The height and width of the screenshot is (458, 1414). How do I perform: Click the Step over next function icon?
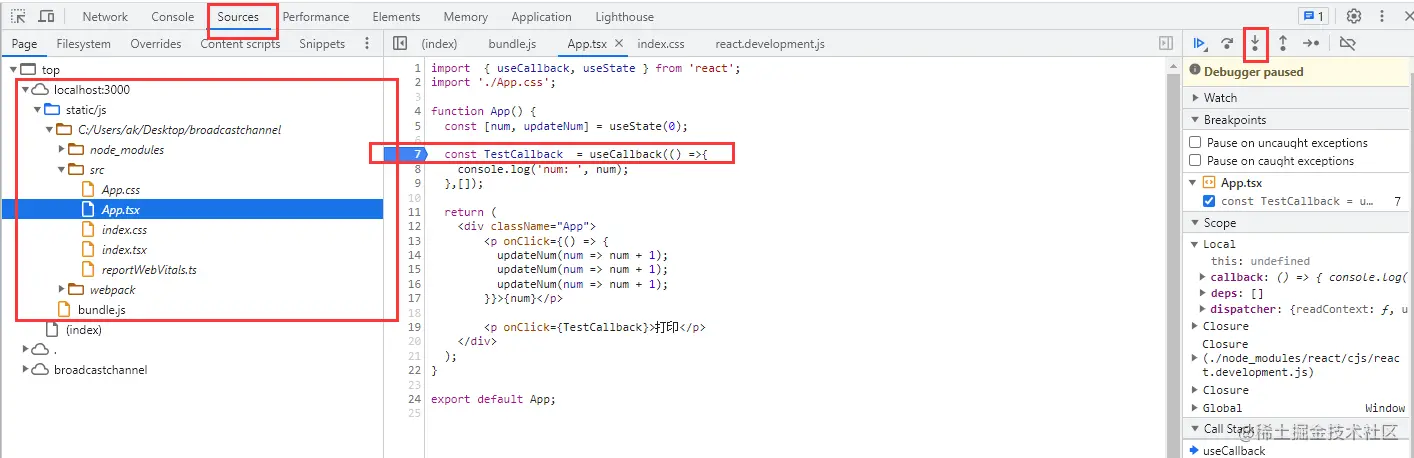coord(1226,43)
